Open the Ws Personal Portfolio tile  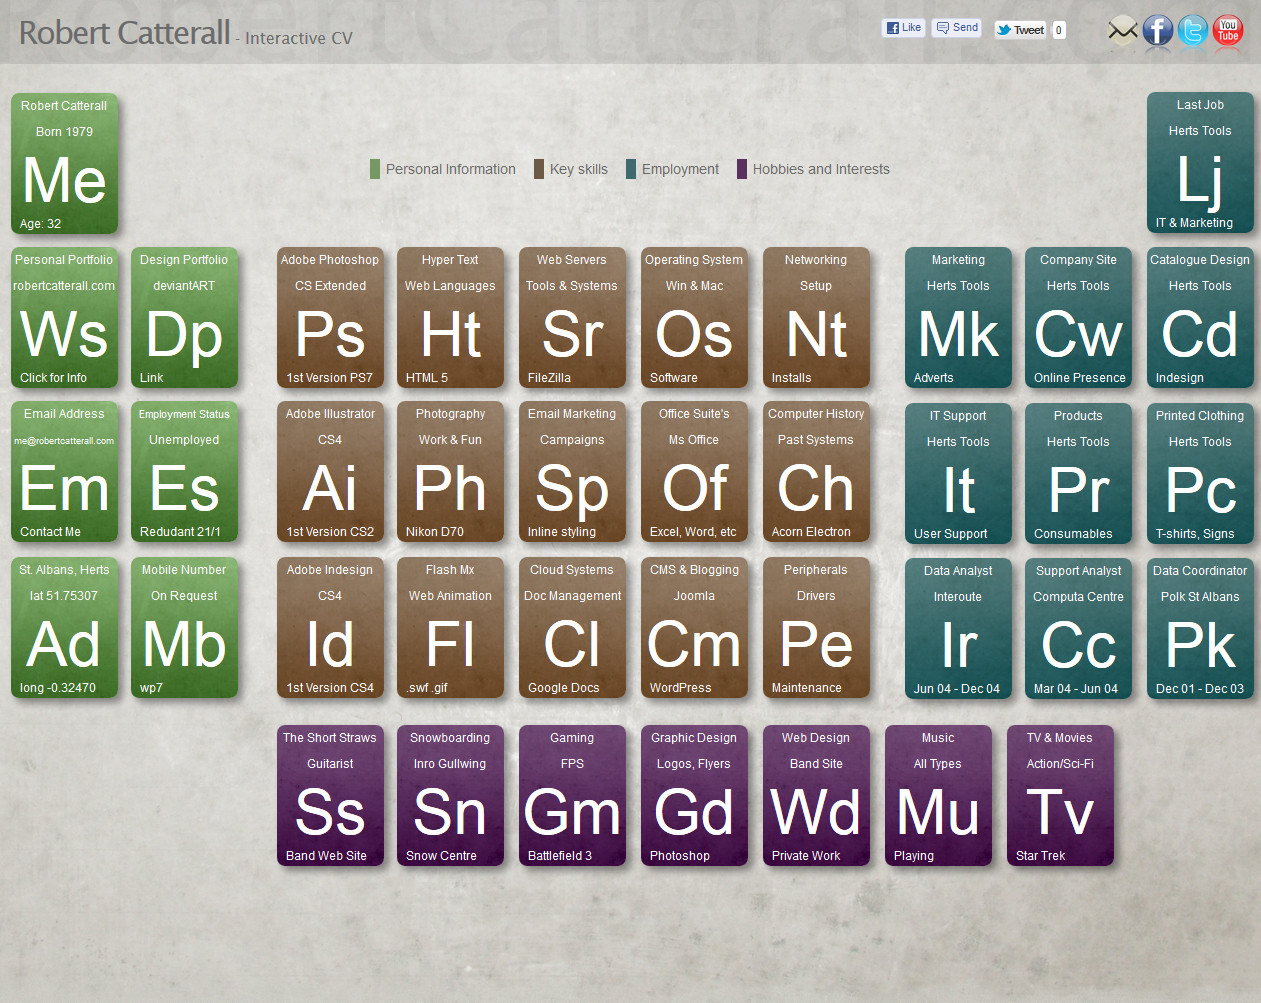coord(64,318)
